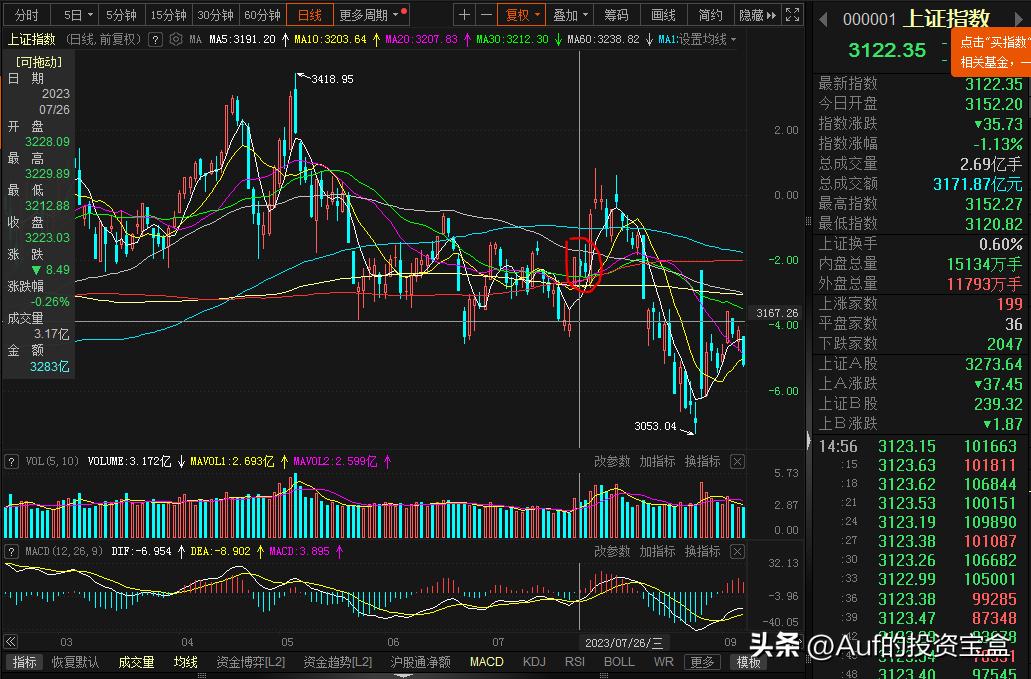Expand the 设置均线 dropdown
The image size is (1031, 679).
(x=707, y=39)
